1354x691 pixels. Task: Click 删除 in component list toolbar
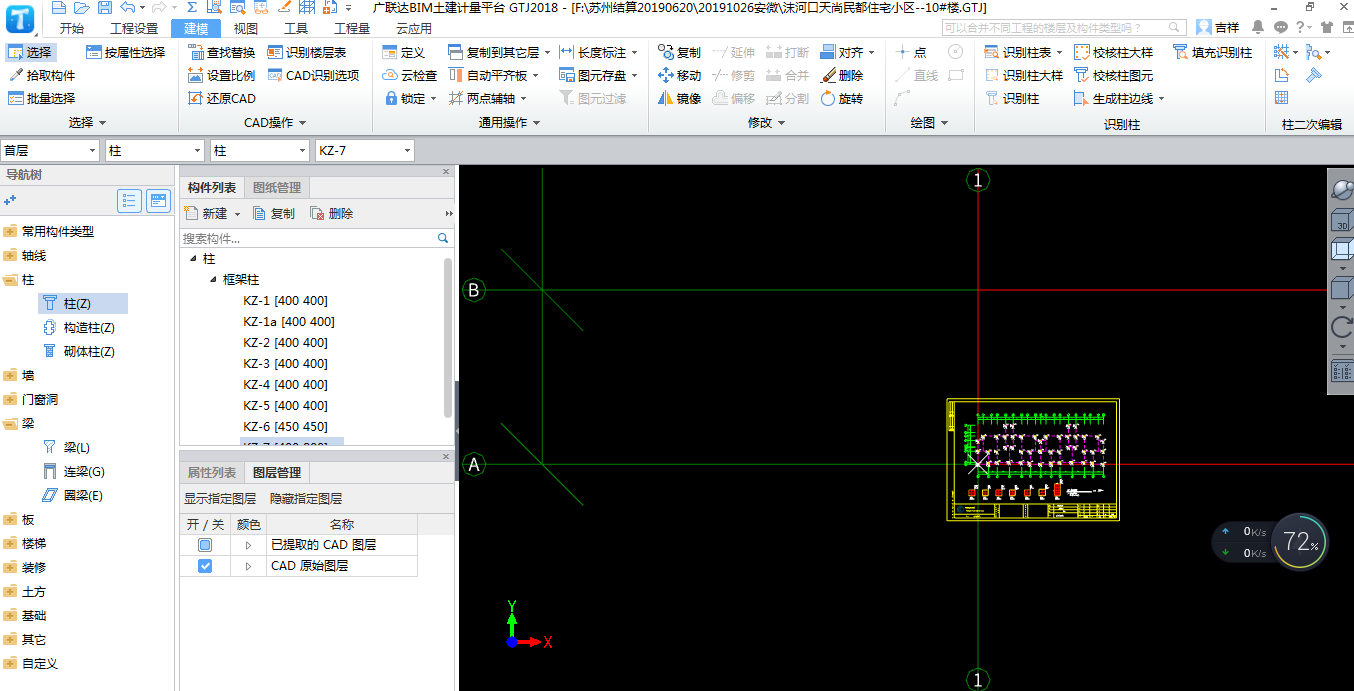(332, 213)
